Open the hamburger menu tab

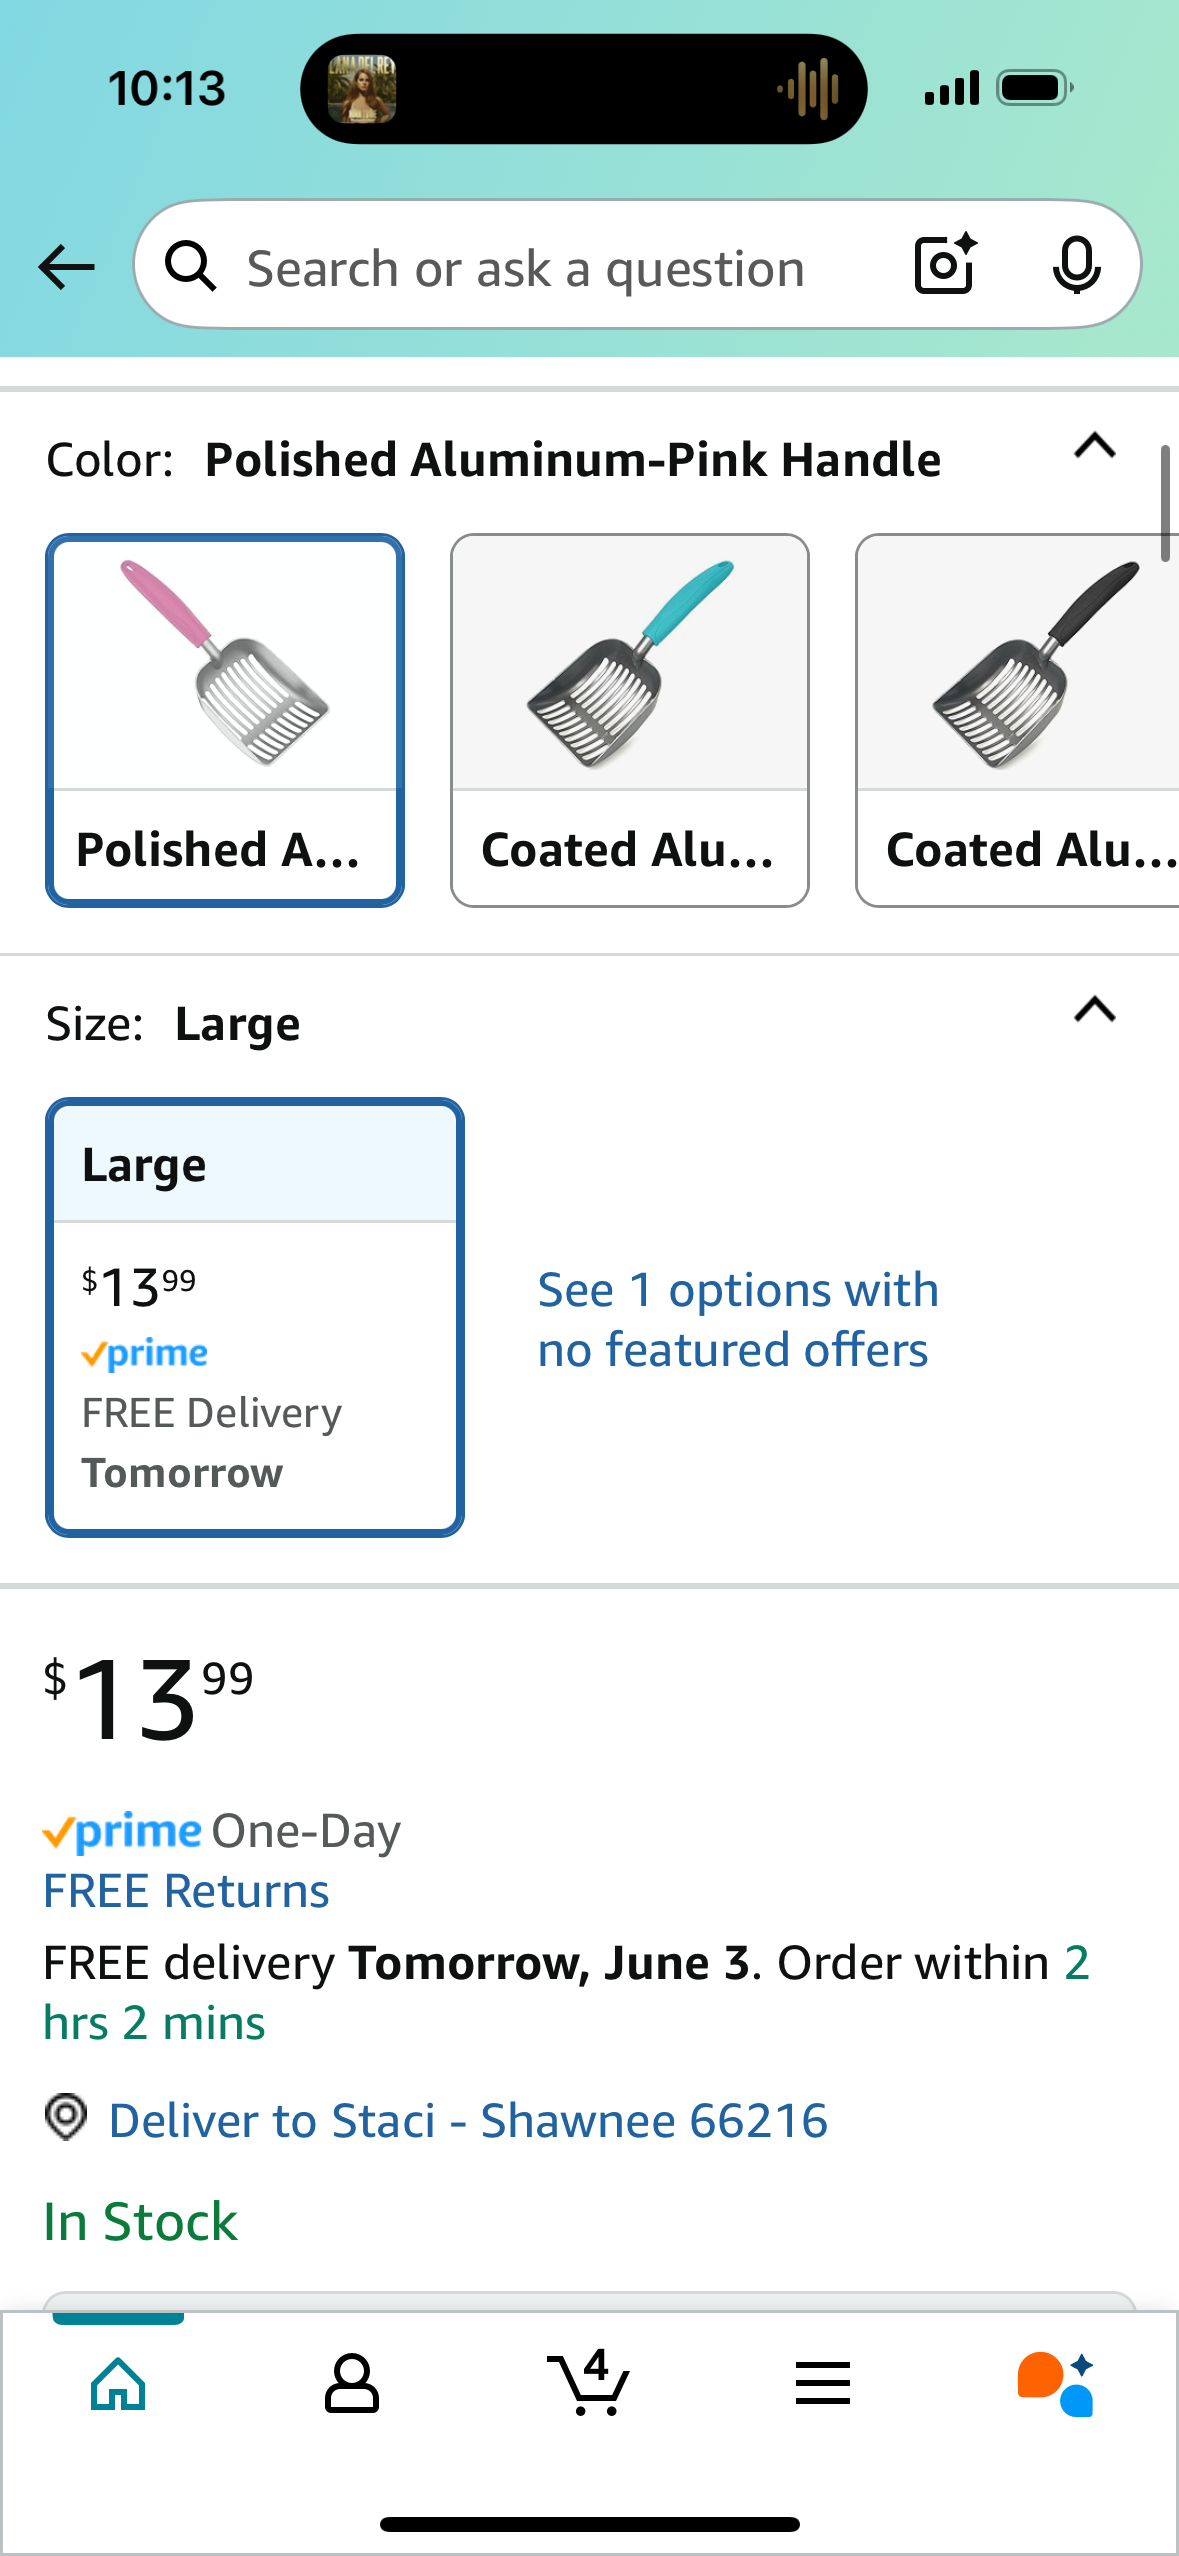823,2383
